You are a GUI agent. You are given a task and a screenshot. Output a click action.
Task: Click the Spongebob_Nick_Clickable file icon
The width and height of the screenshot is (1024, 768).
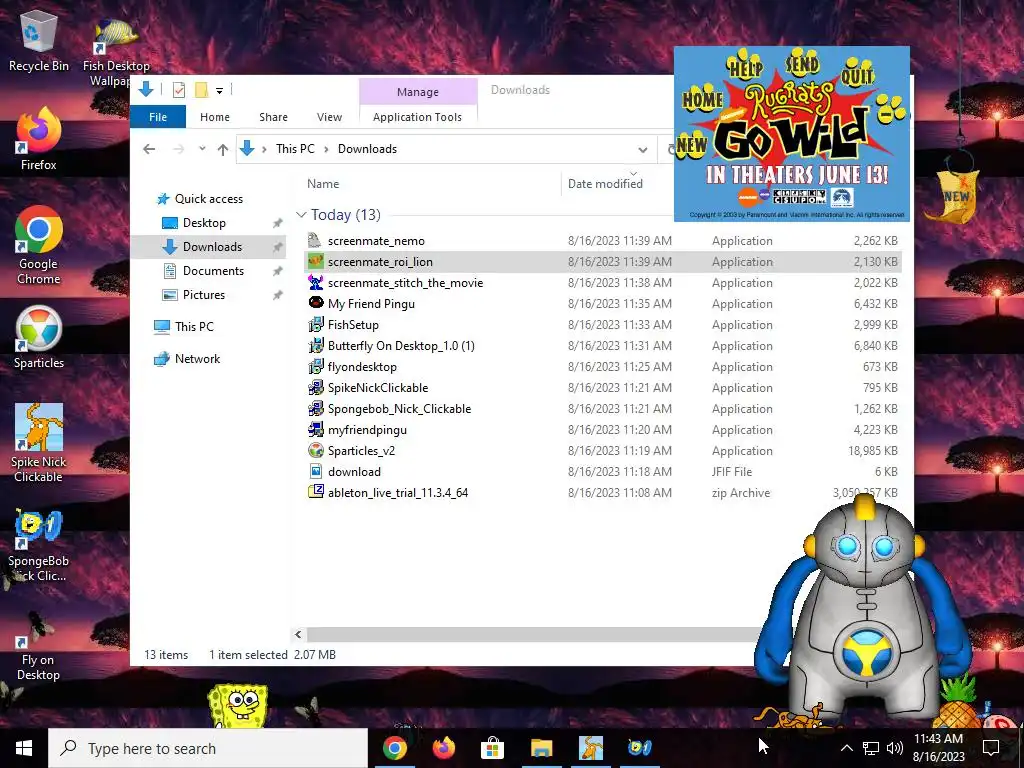point(315,408)
